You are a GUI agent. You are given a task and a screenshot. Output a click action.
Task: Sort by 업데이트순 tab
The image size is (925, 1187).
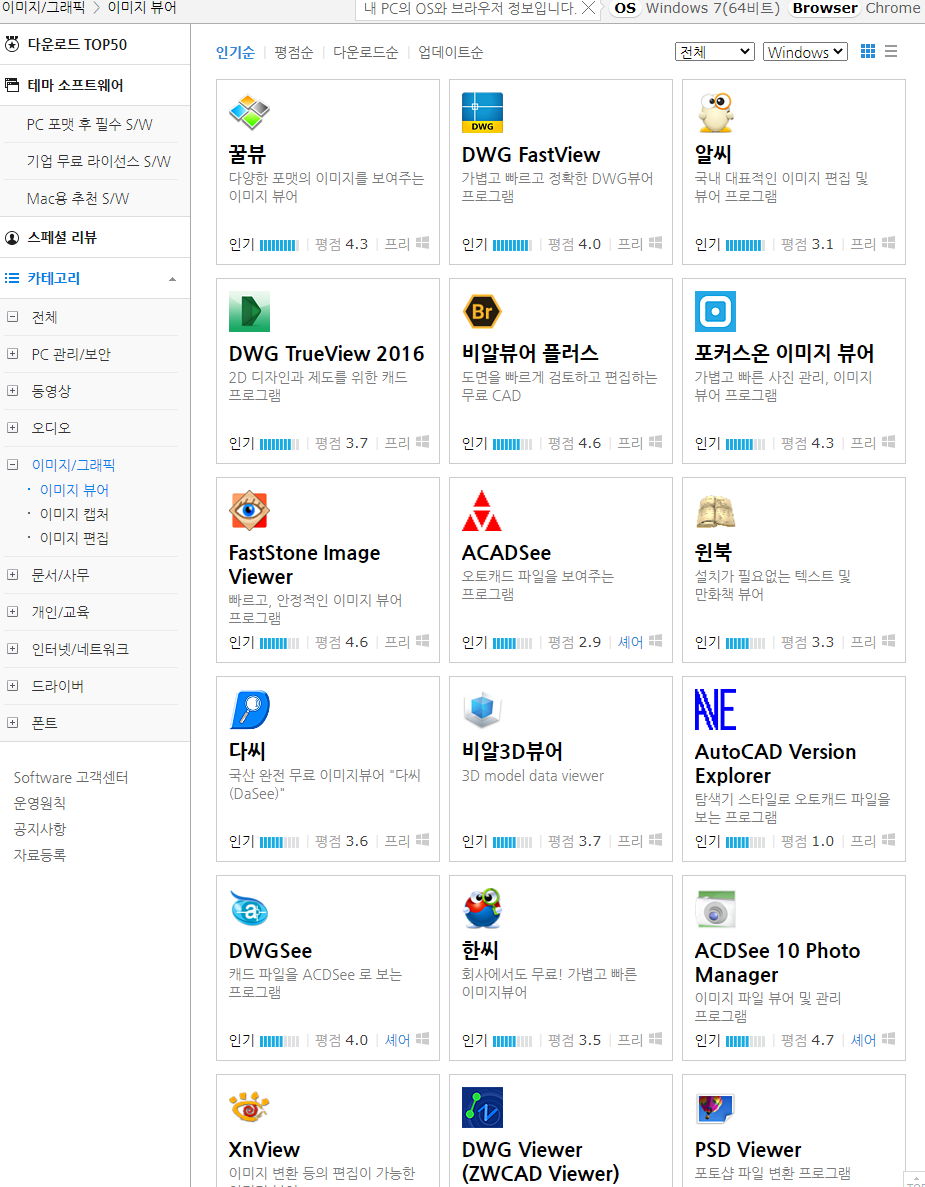click(x=450, y=52)
